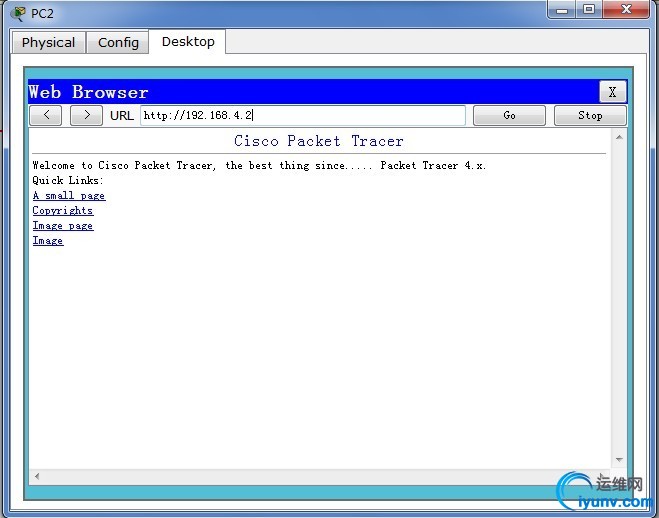Go back with the browser's left arrow
Viewport: 659px width, 518px height.
46,115
